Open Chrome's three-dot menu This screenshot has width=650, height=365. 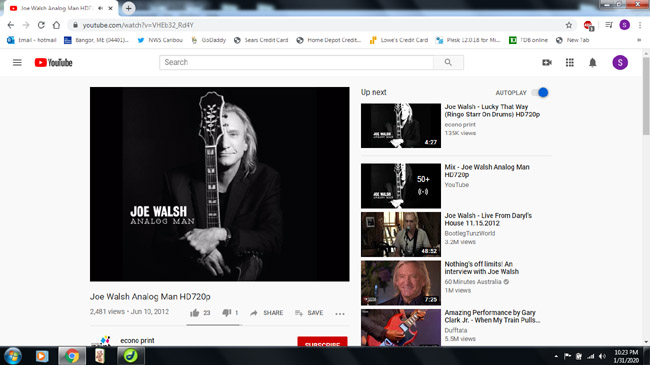pos(640,25)
